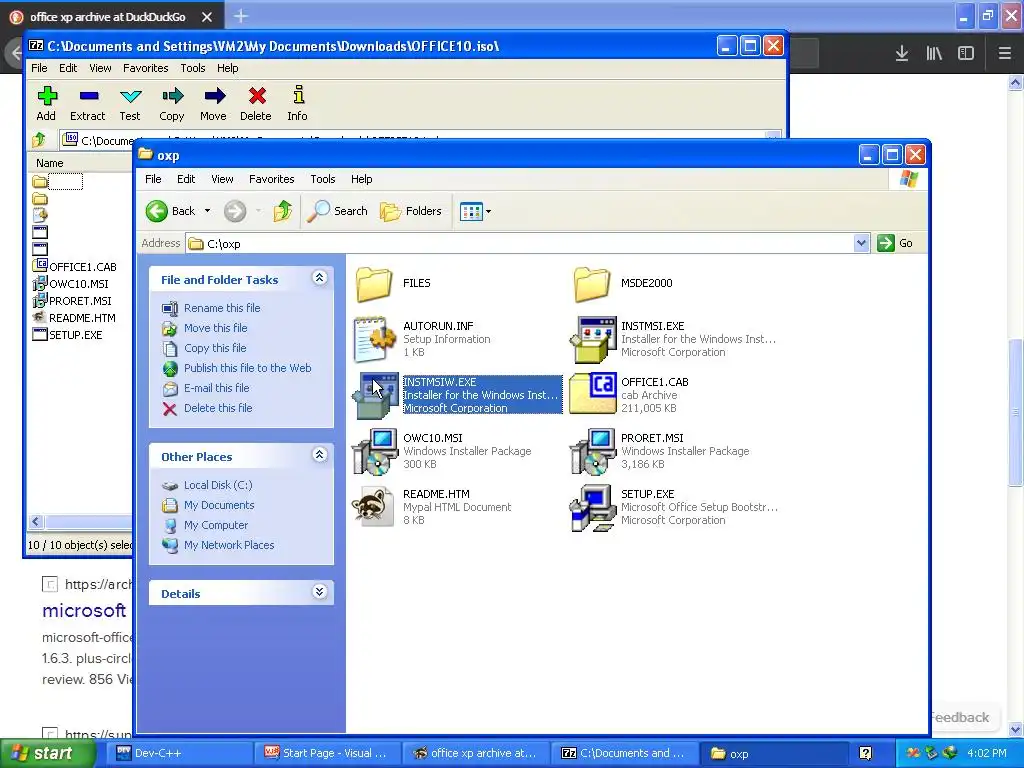This screenshot has width=1024, height=768.
Task: Open Tools menu in oxp window
Action: coord(323,179)
